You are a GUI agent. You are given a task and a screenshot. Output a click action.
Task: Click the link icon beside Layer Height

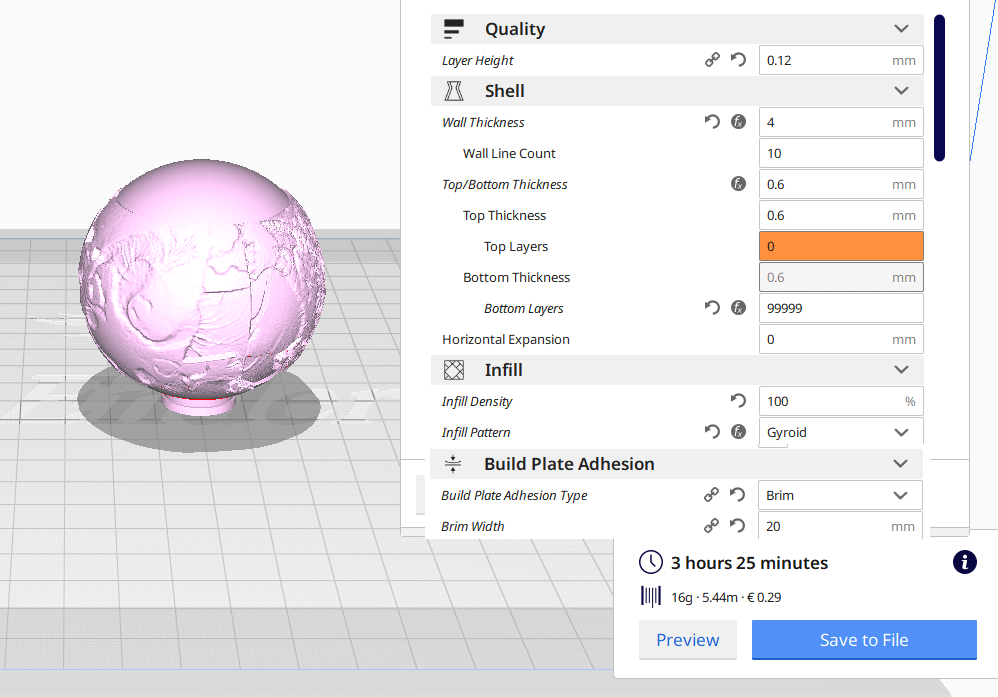coord(712,60)
